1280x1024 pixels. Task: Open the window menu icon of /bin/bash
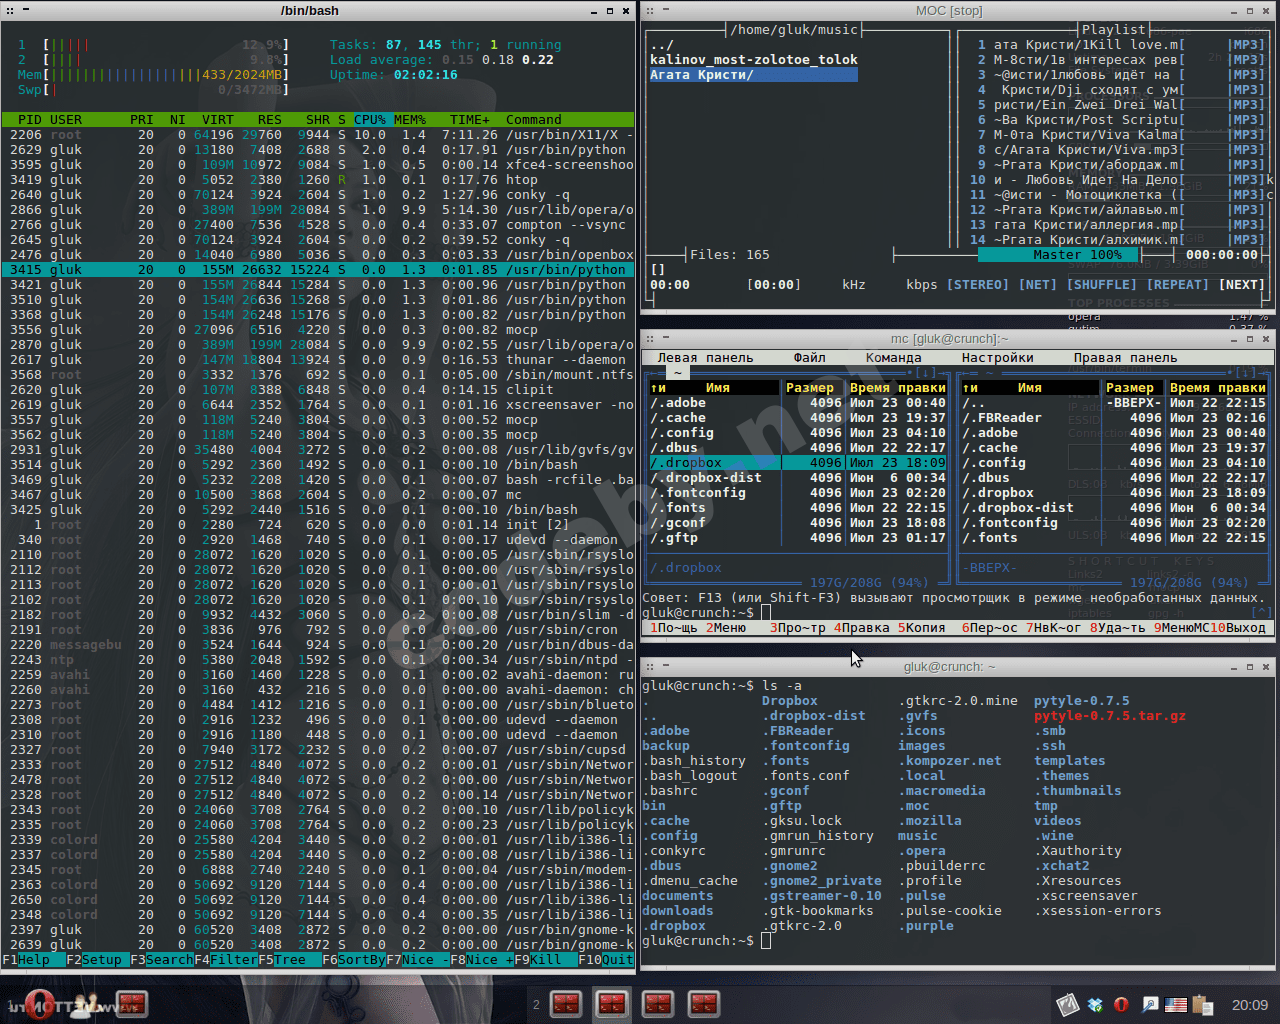9,10
